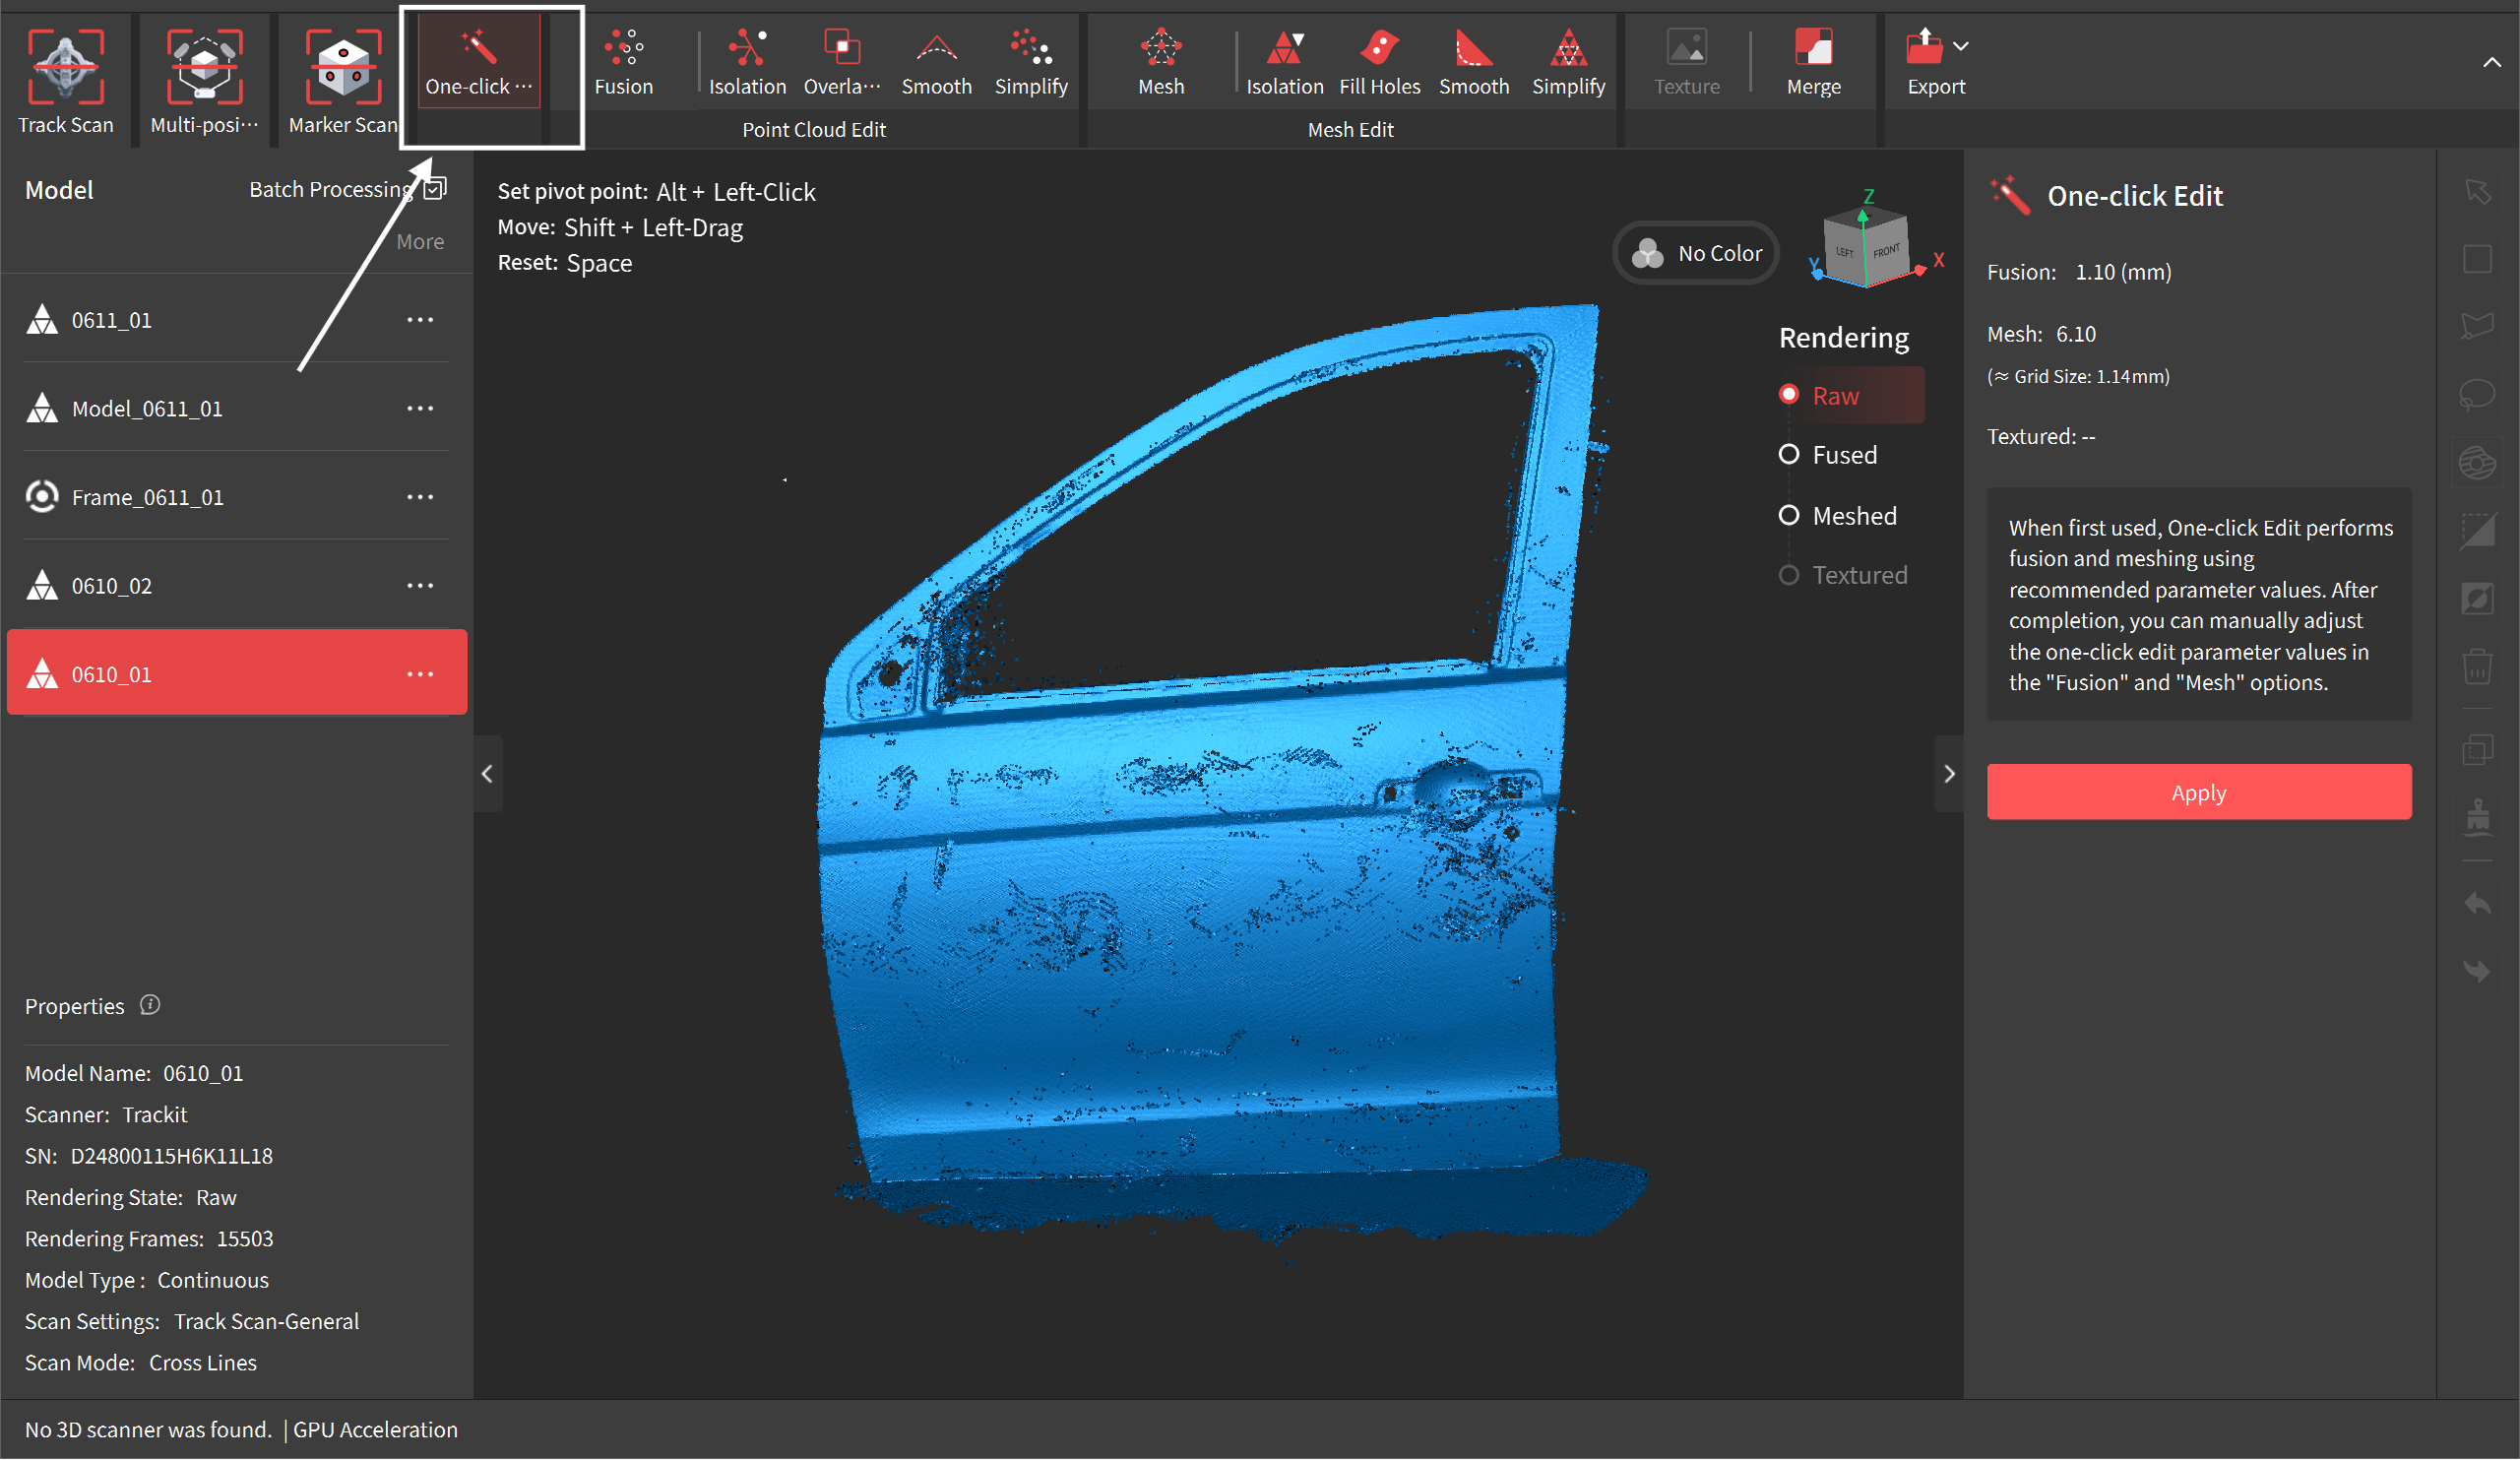Toggle the Batch Processing checkbox
The image size is (2520, 1460).
[434, 189]
